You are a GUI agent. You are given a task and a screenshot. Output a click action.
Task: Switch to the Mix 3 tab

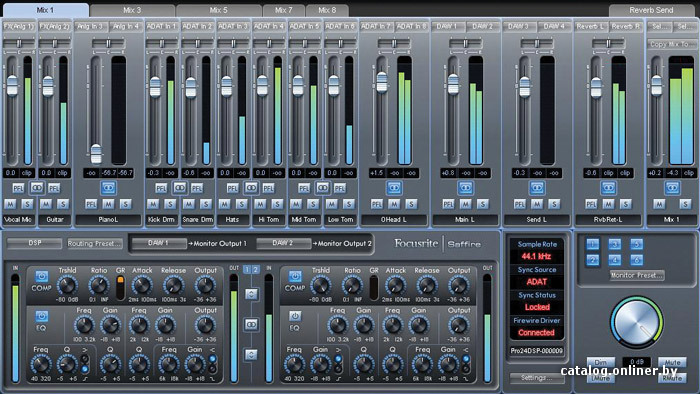tap(132, 10)
